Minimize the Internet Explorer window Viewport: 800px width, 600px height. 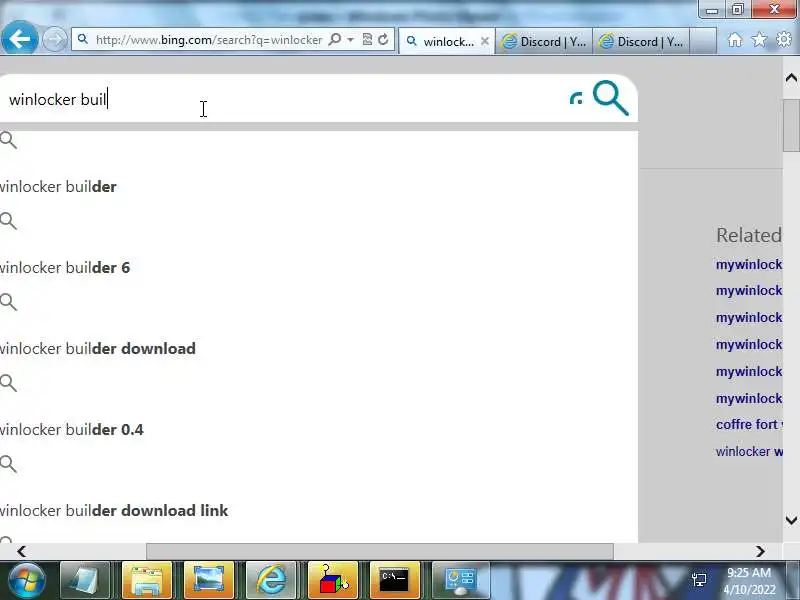(712, 9)
